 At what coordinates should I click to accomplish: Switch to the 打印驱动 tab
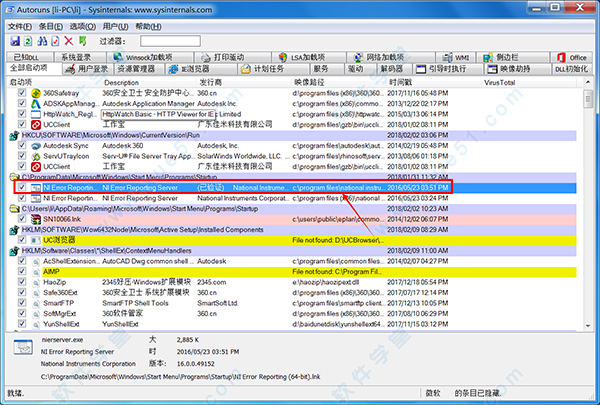233,57
